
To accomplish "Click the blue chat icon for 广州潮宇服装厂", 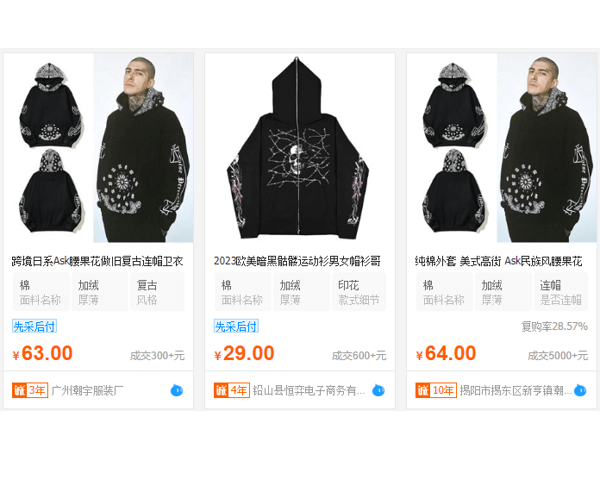I will (x=176, y=390).
